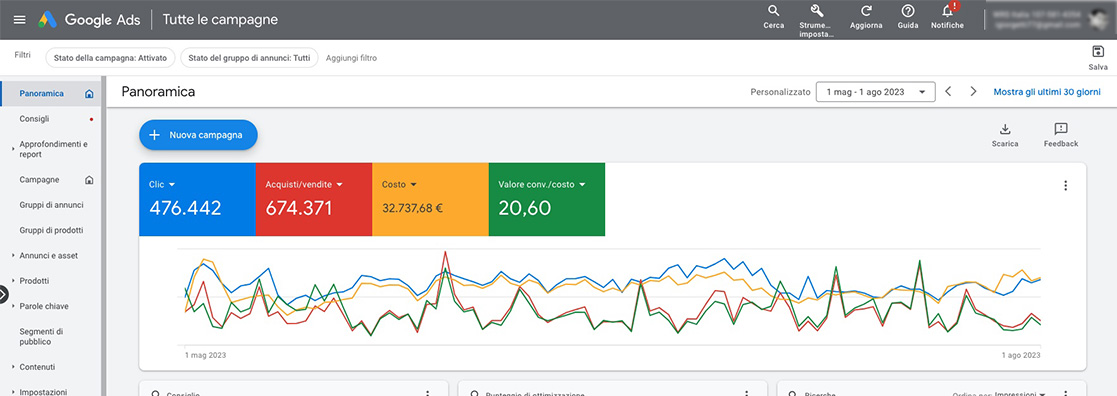
Task: Open the Cerca search icon
Action: [773, 11]
